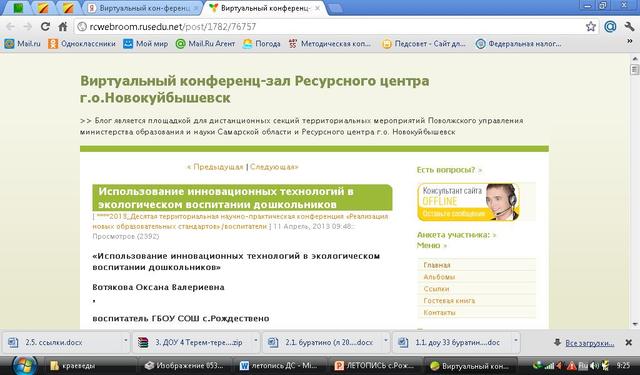This screenshot has width=640, height=375.
Task: Expand Анкета участника section
Action: pos(456,235)
